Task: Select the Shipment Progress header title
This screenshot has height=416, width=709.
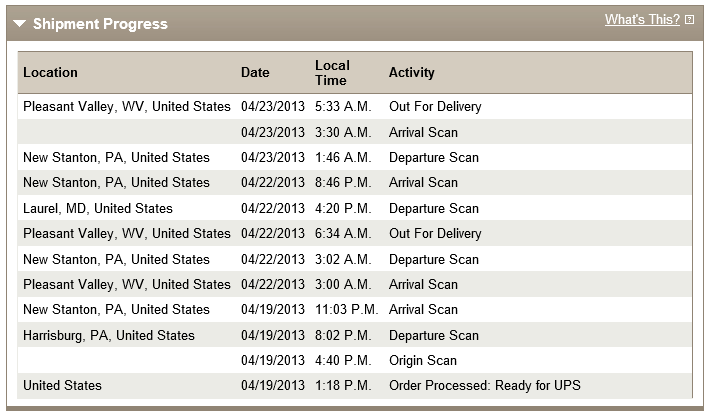Action: [100, 24]
